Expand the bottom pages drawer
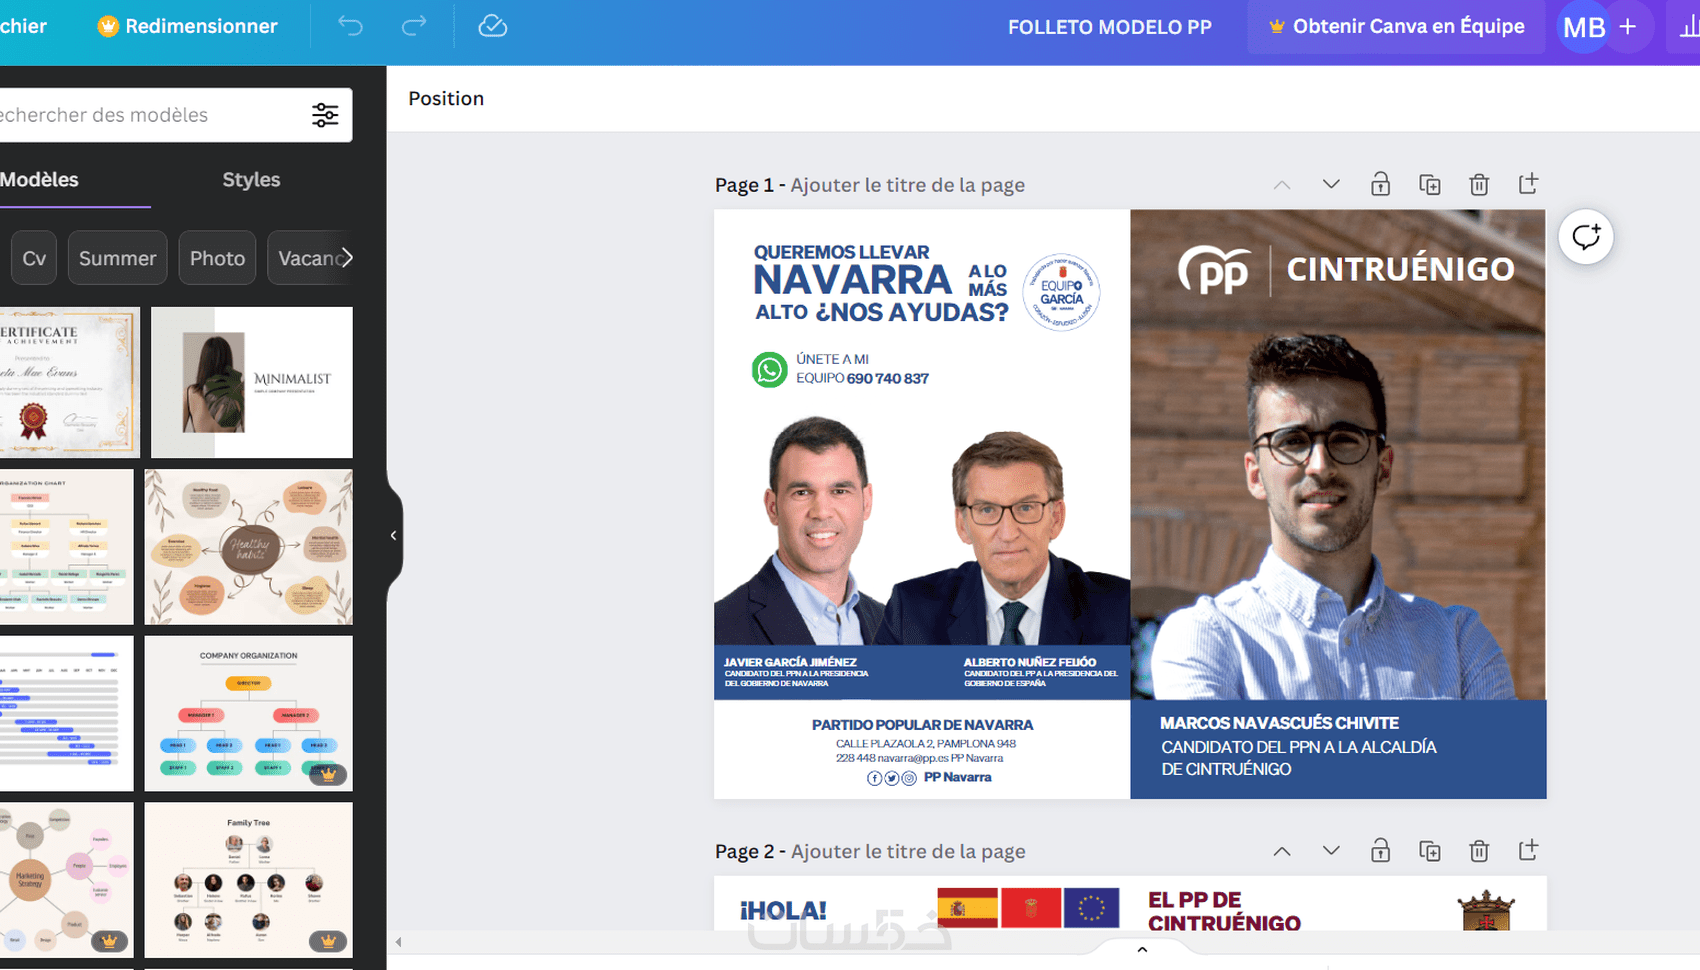The height and width of the screenshot is (970, 1700). pyautogui.click(x=1142, y=949)
